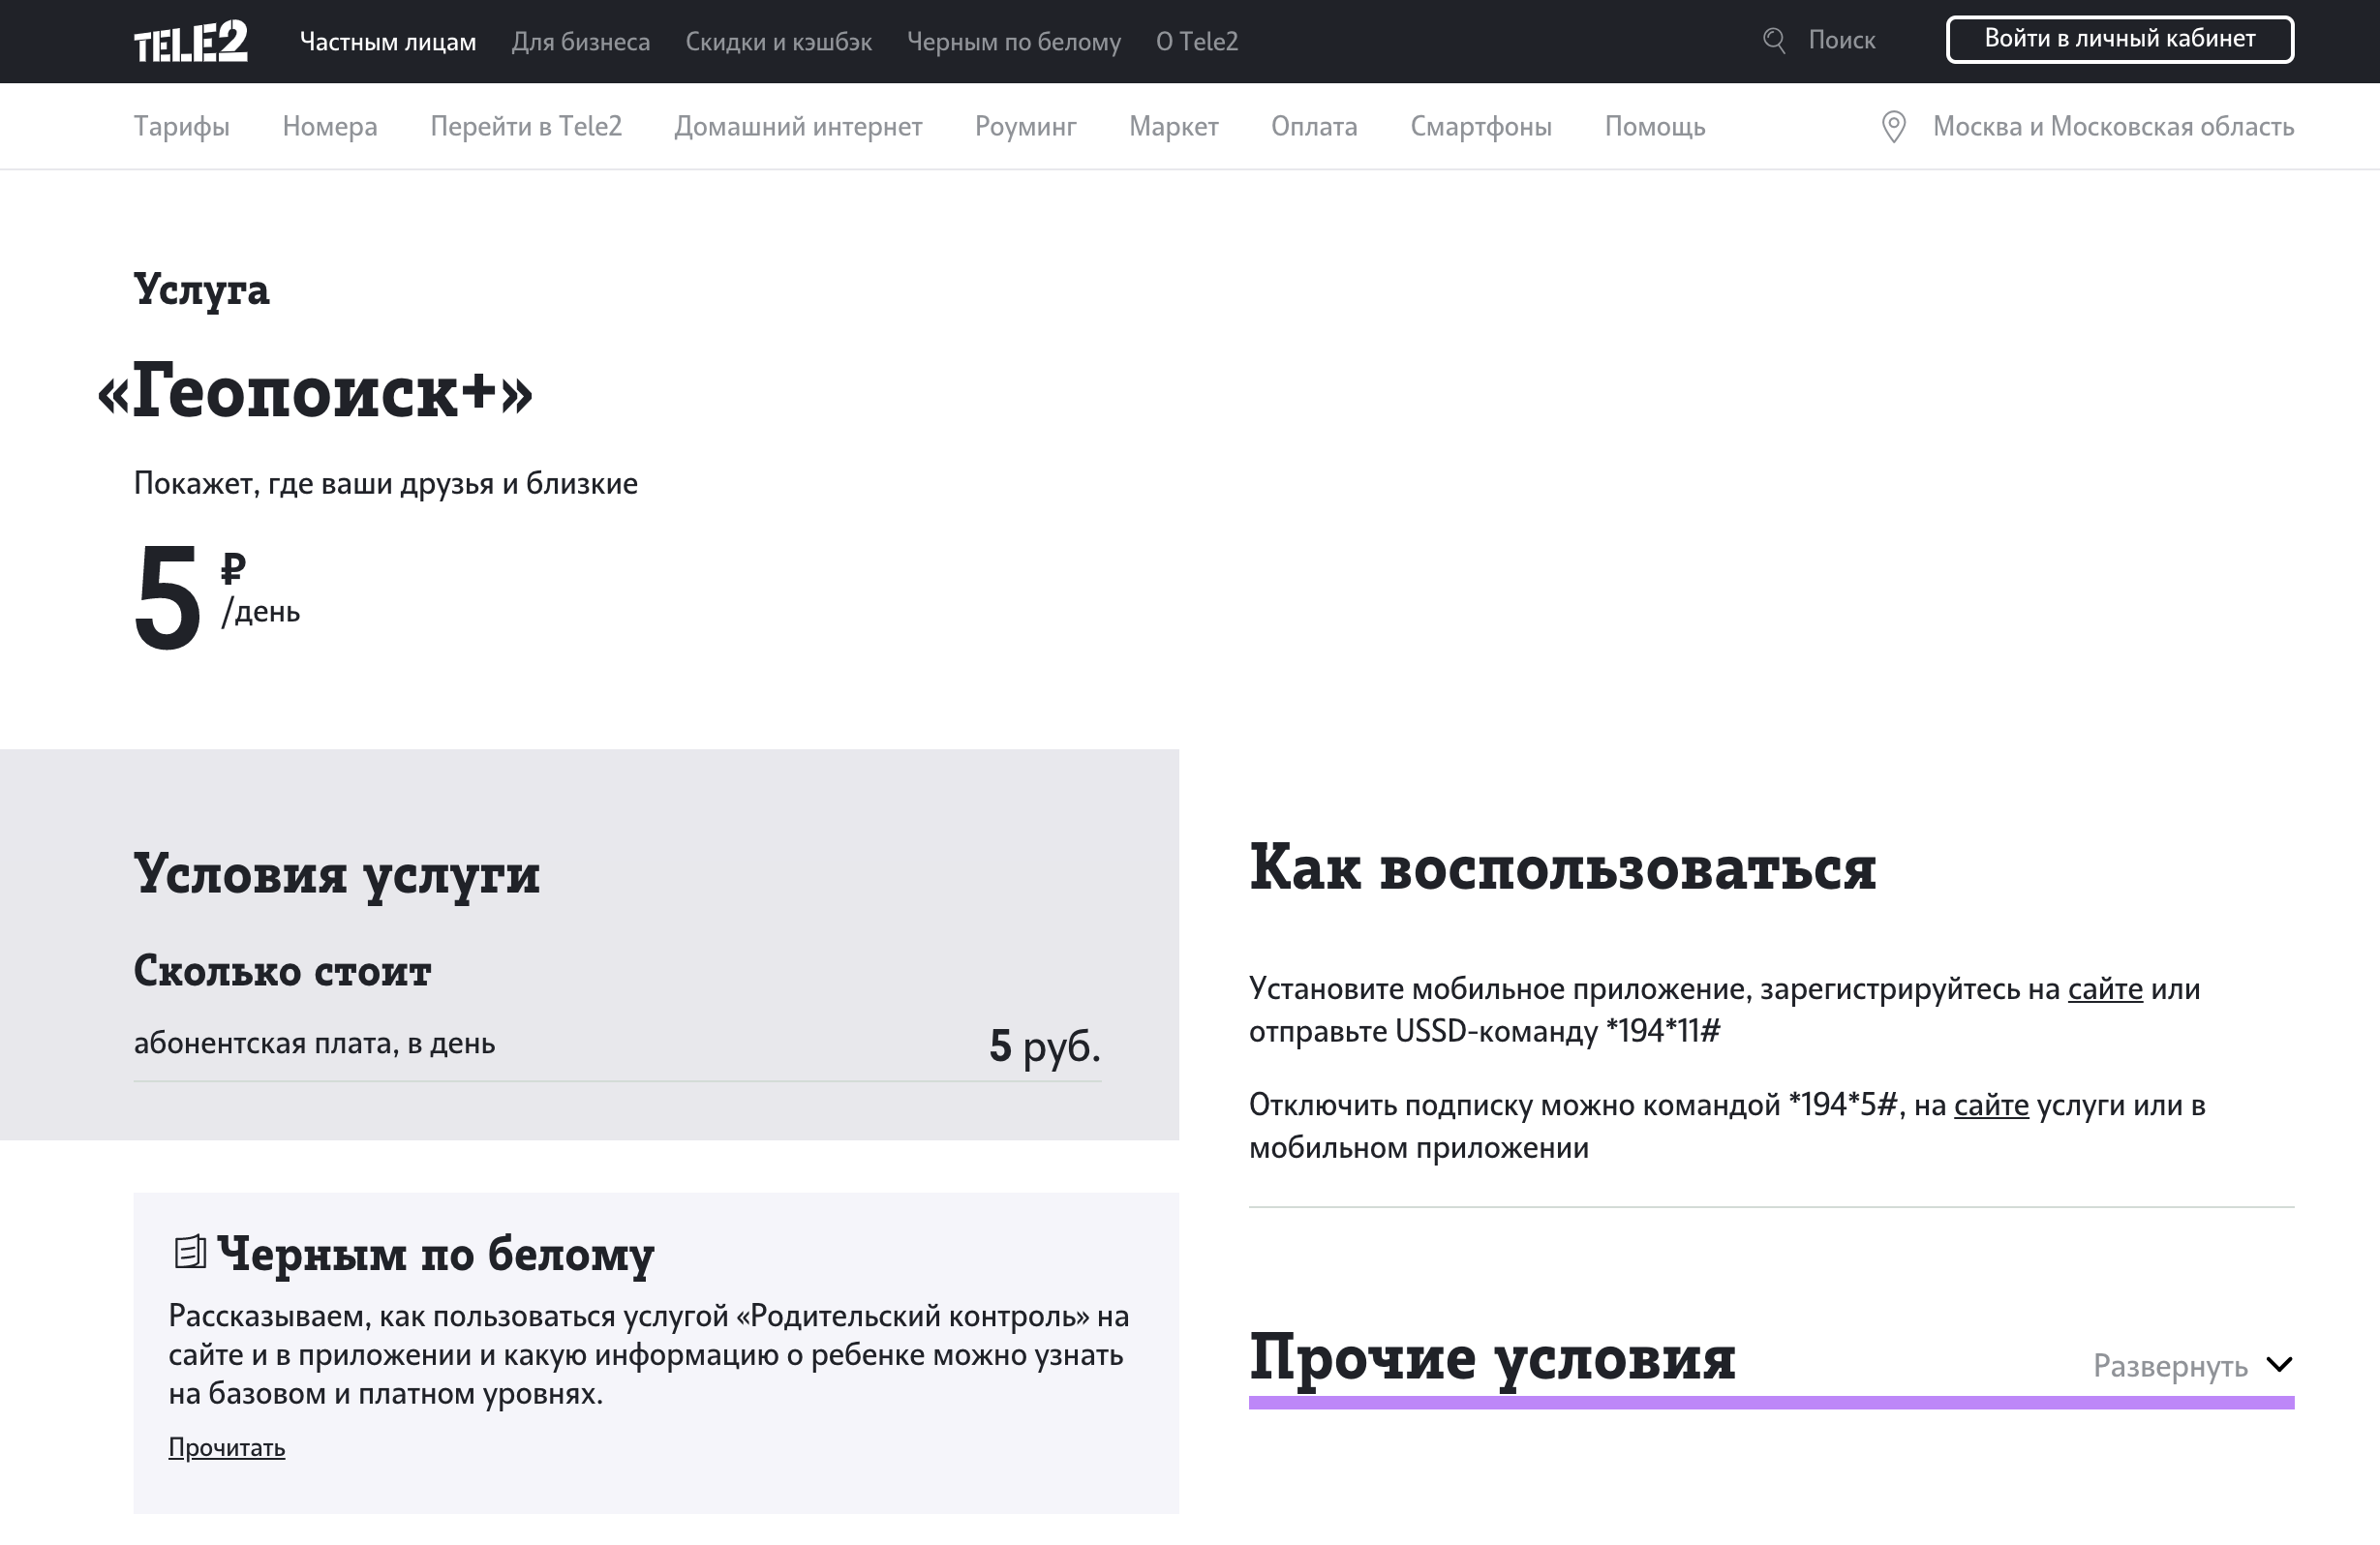The image size is (2380, 1545).
Task: Click the Прочитать link
Action: click(227, 1447)
